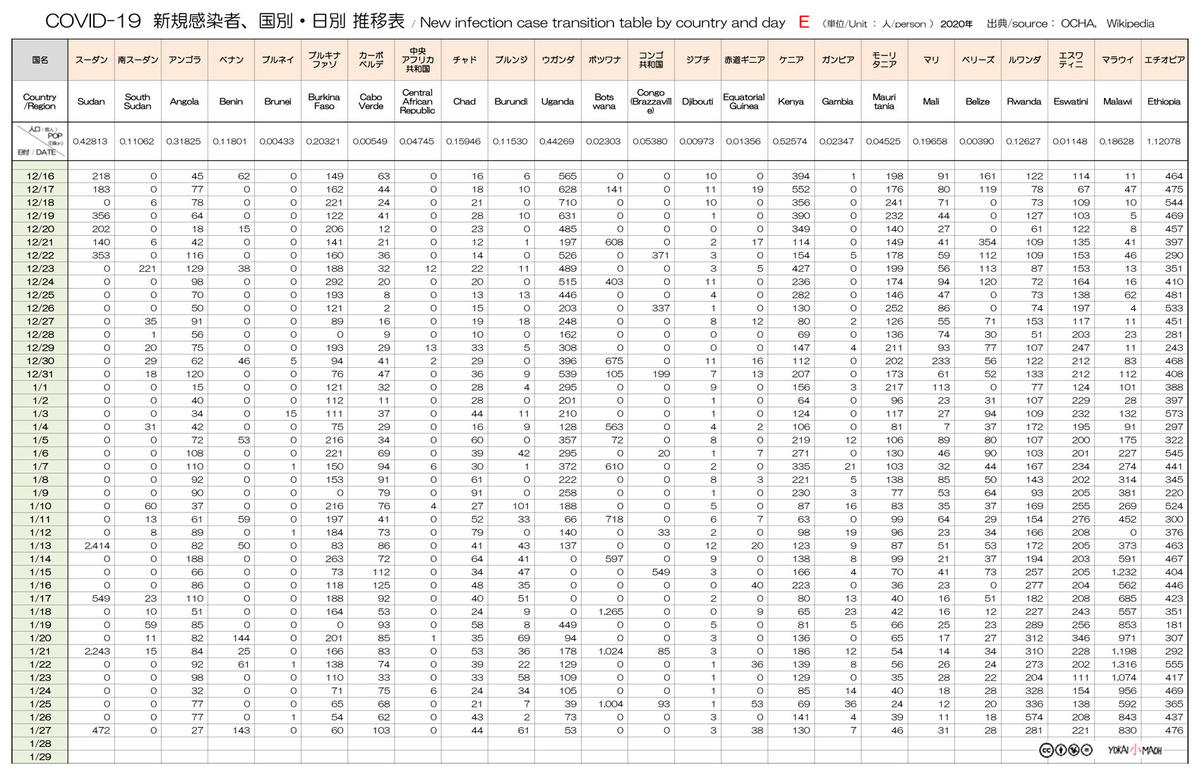Click the Country/Region header cell
Image resolution: width=1200 pixels, height=771 pixels.
[39, 102]
